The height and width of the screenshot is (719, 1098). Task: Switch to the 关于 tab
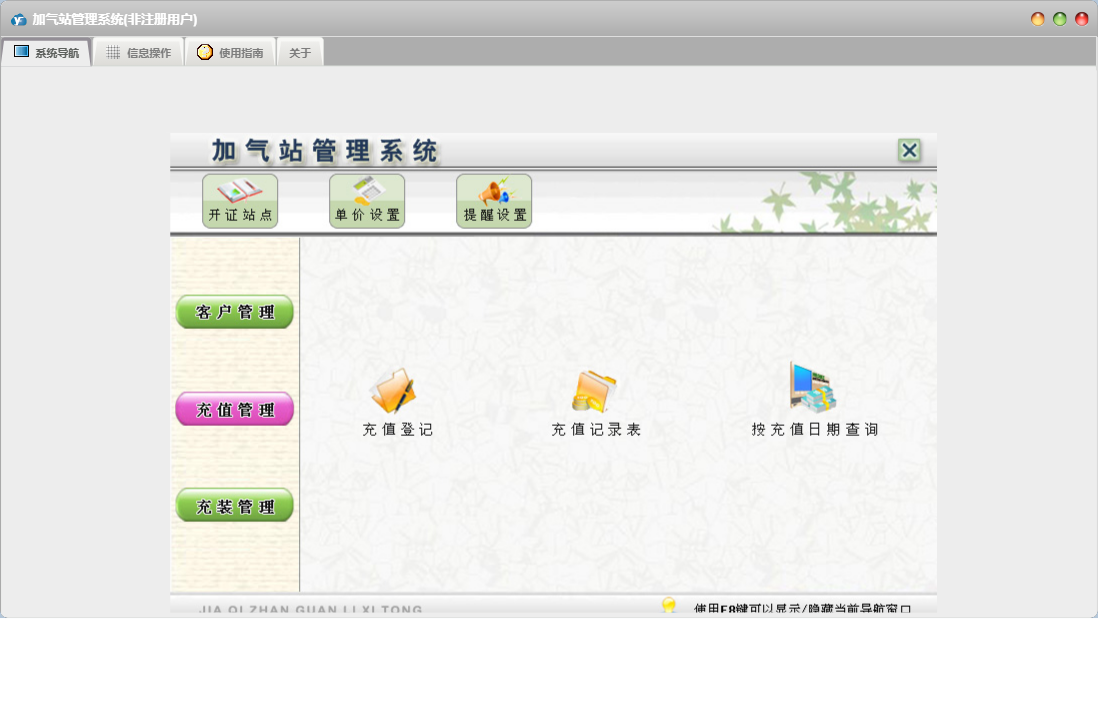(x=300, y=53)
